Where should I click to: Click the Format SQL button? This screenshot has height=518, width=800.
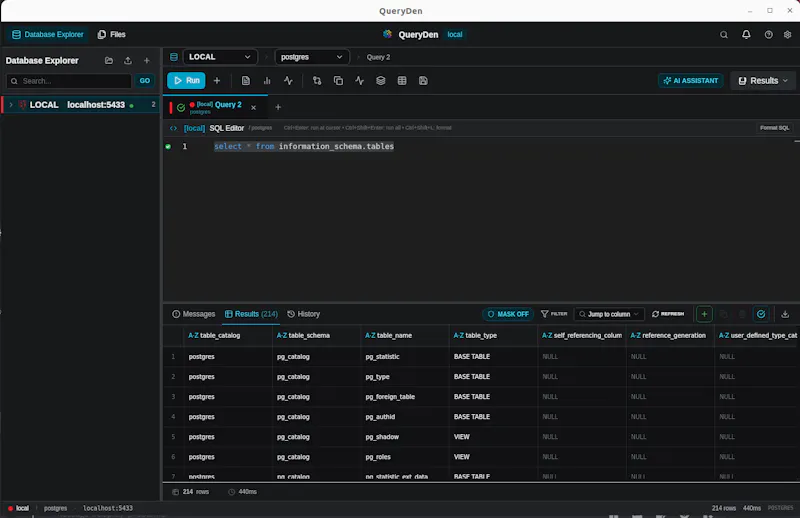(774, 128)
